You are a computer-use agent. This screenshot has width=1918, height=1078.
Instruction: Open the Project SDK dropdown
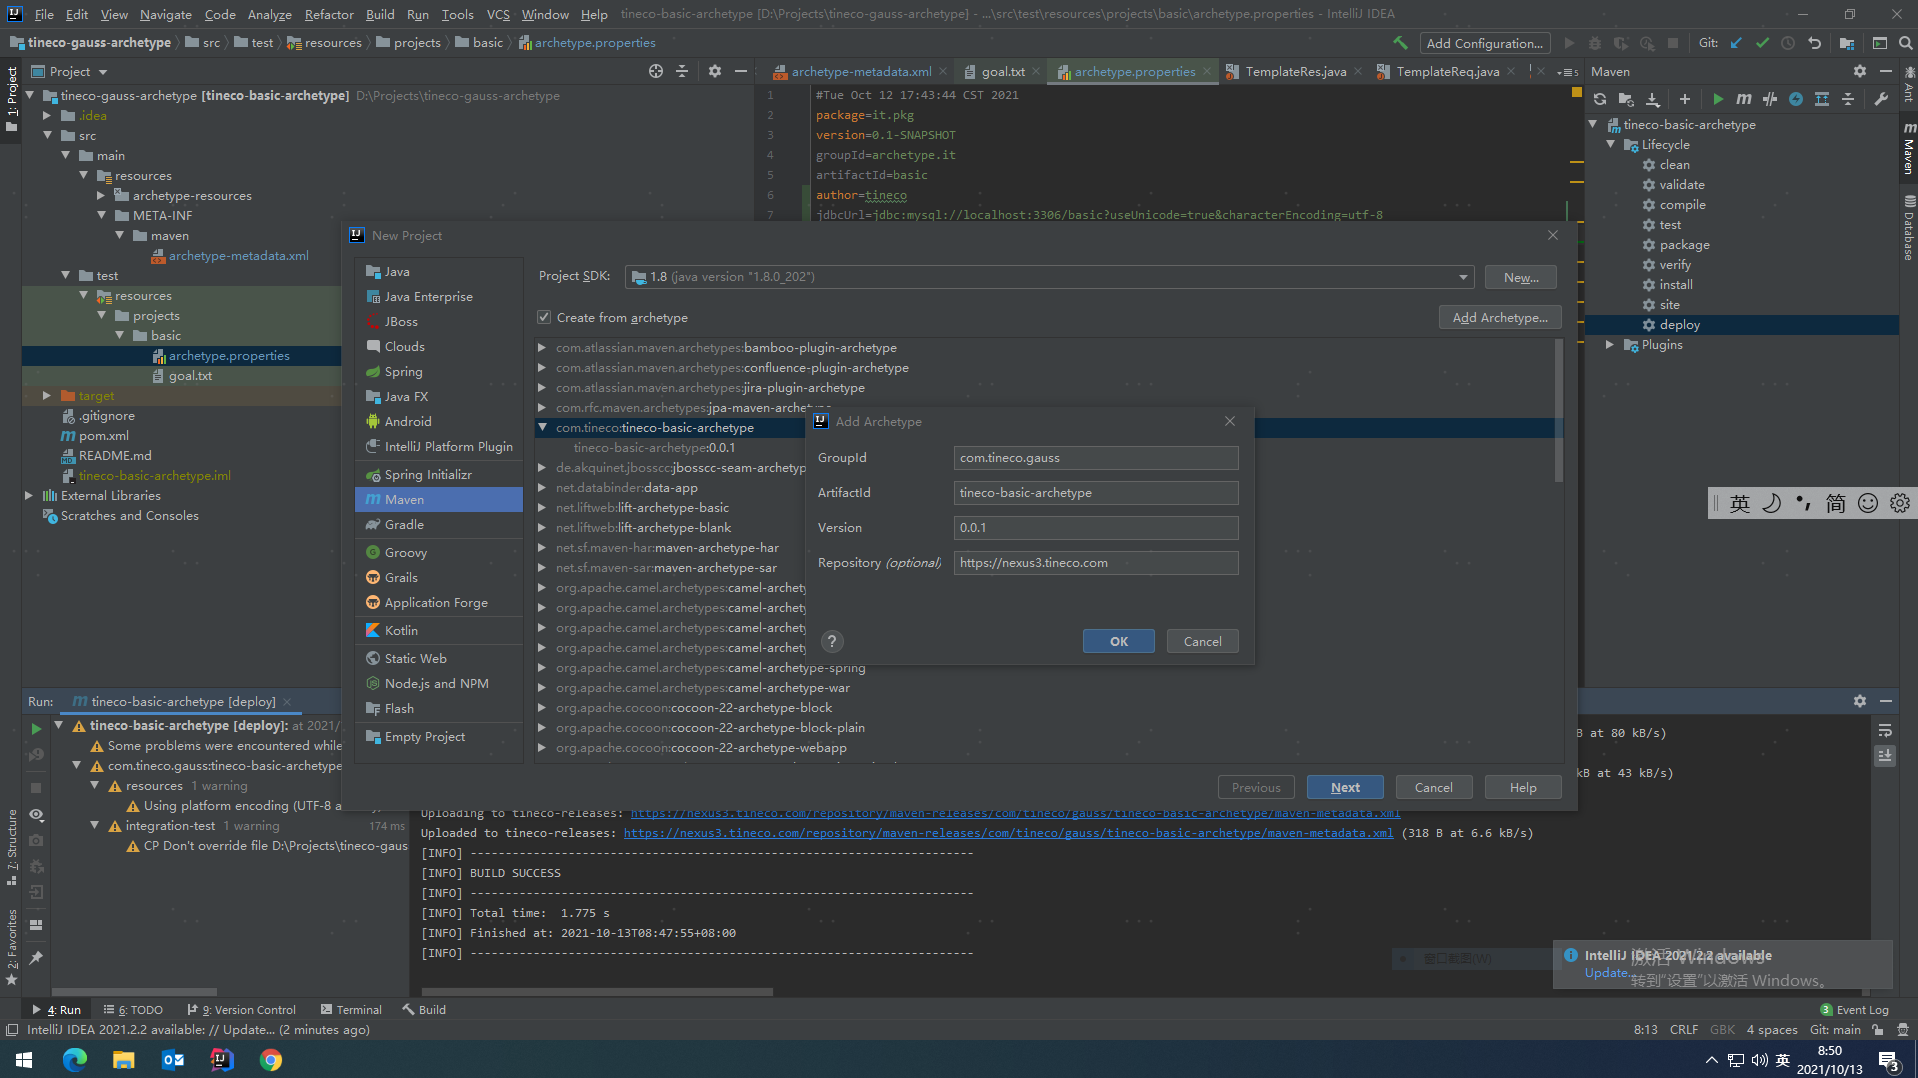[1462, 277]
